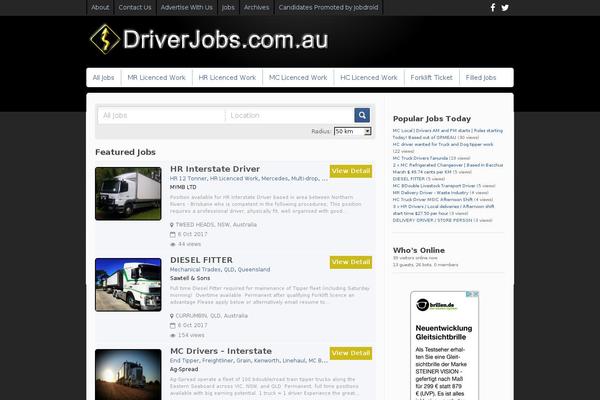
Task: Click the MC Drivers Interstate truck thumbnail
Action: [128, 375]
